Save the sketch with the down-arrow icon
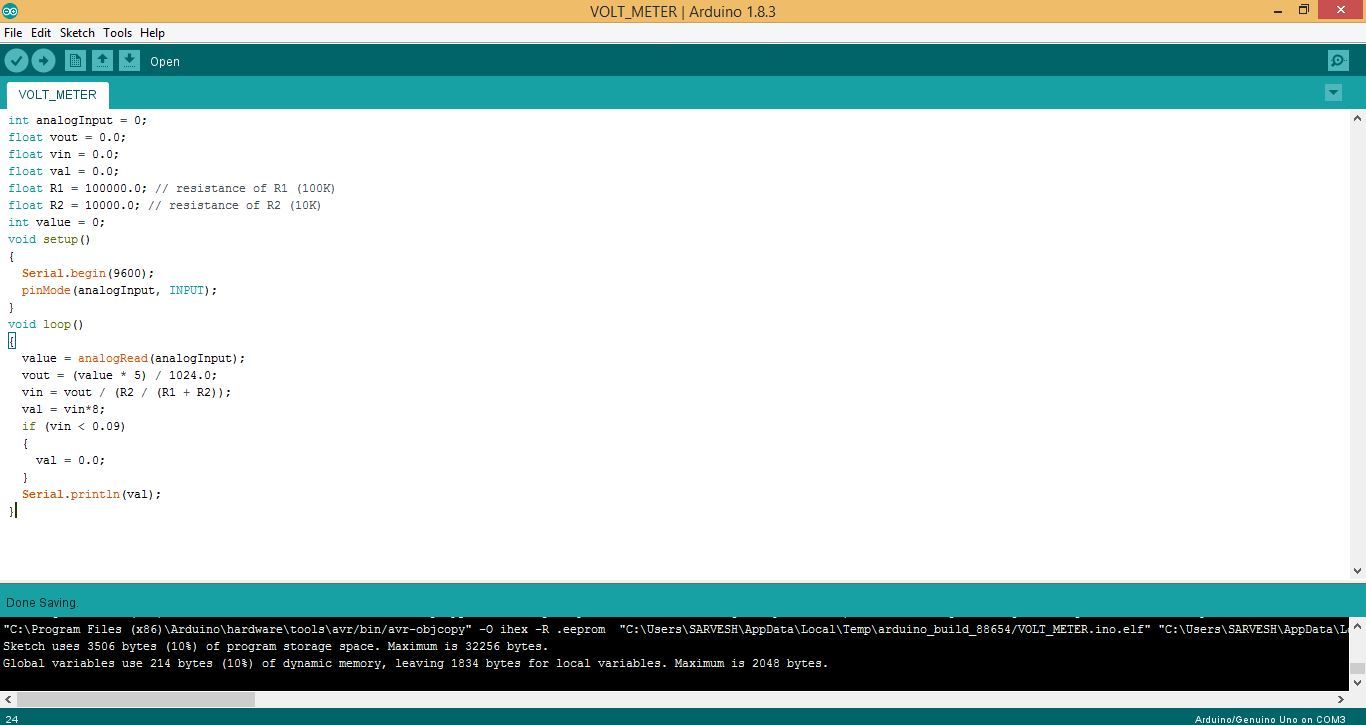This screenshot has width=1366, height=725. [129, 61]
